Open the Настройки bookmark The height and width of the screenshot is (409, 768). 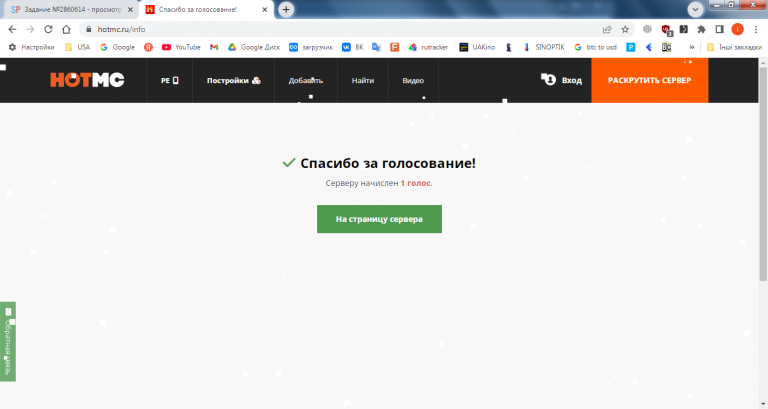click(31, 47)
